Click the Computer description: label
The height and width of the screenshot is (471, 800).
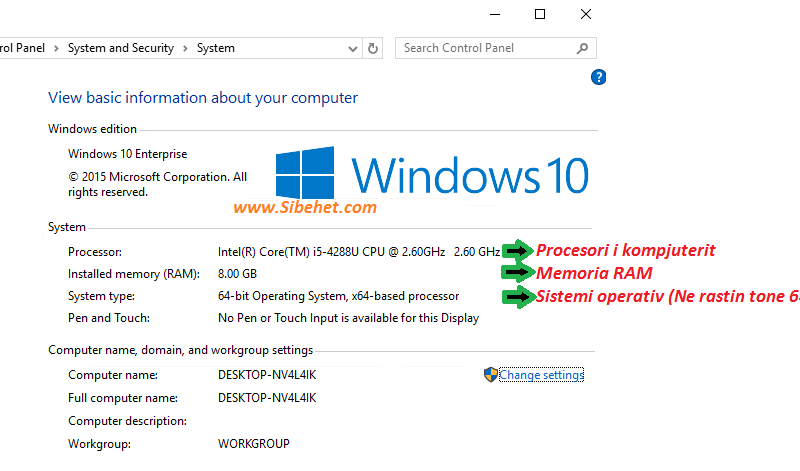128,421
